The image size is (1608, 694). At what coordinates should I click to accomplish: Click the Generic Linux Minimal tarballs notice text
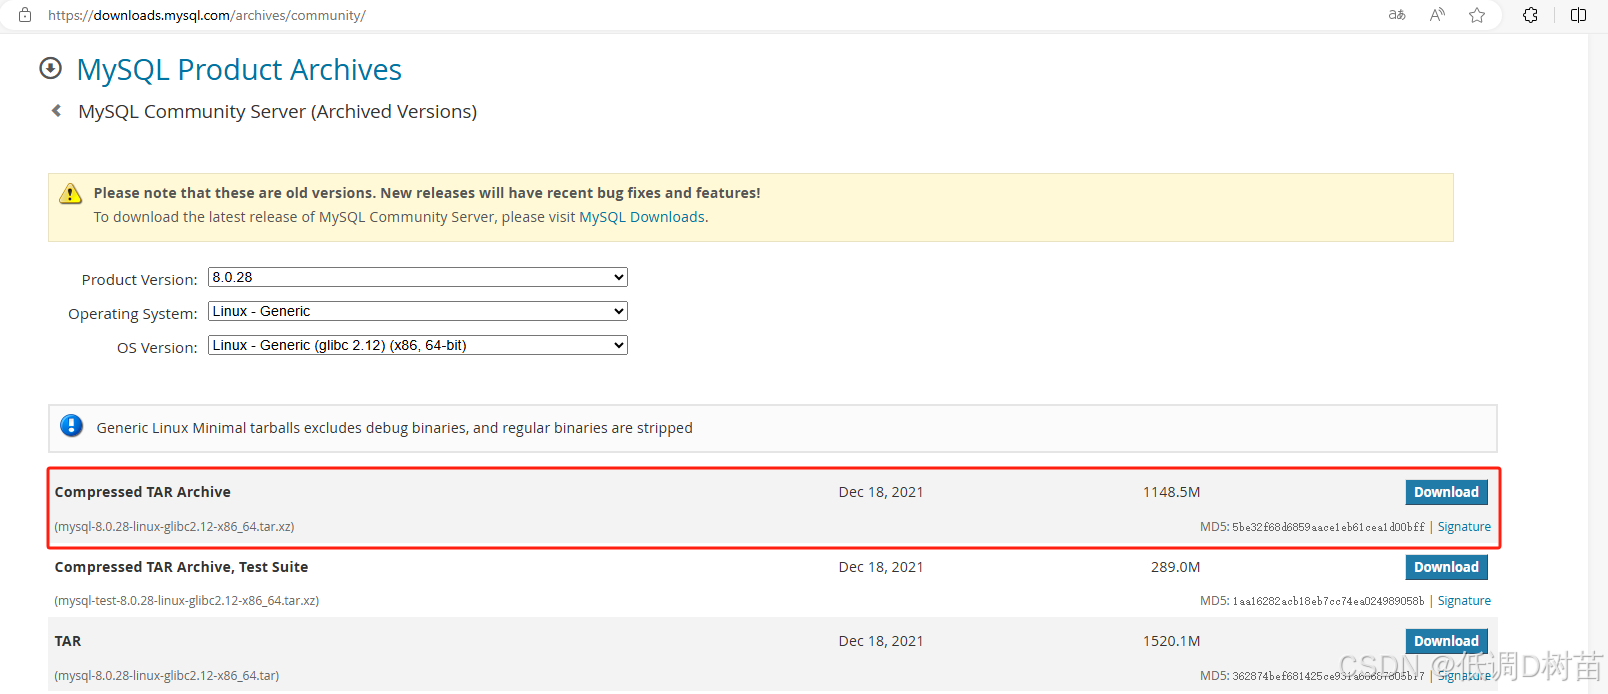point(395,428)
